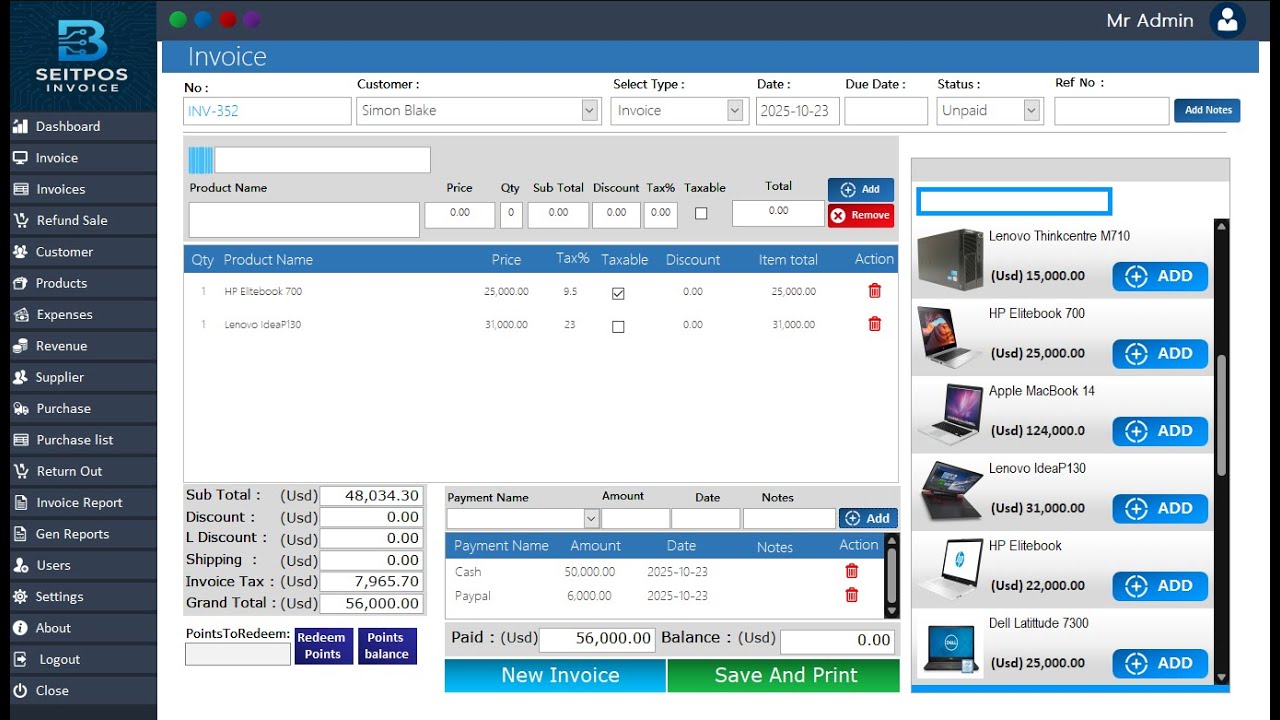Image resolution: width=1280 pixels, height=720 pixels.
Task: Click the Remove button in product entry
Action: point(860,215)
